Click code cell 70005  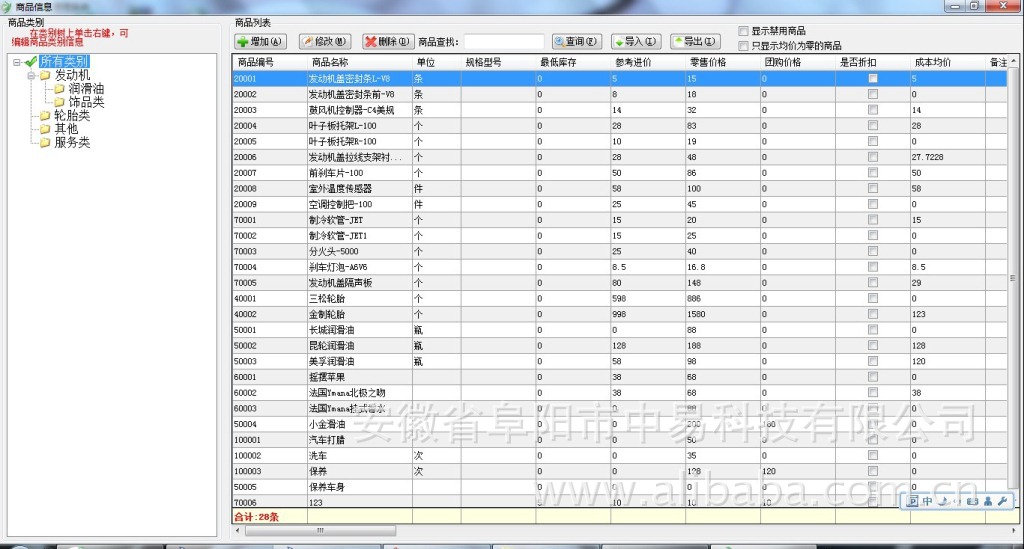coord(270,283)
